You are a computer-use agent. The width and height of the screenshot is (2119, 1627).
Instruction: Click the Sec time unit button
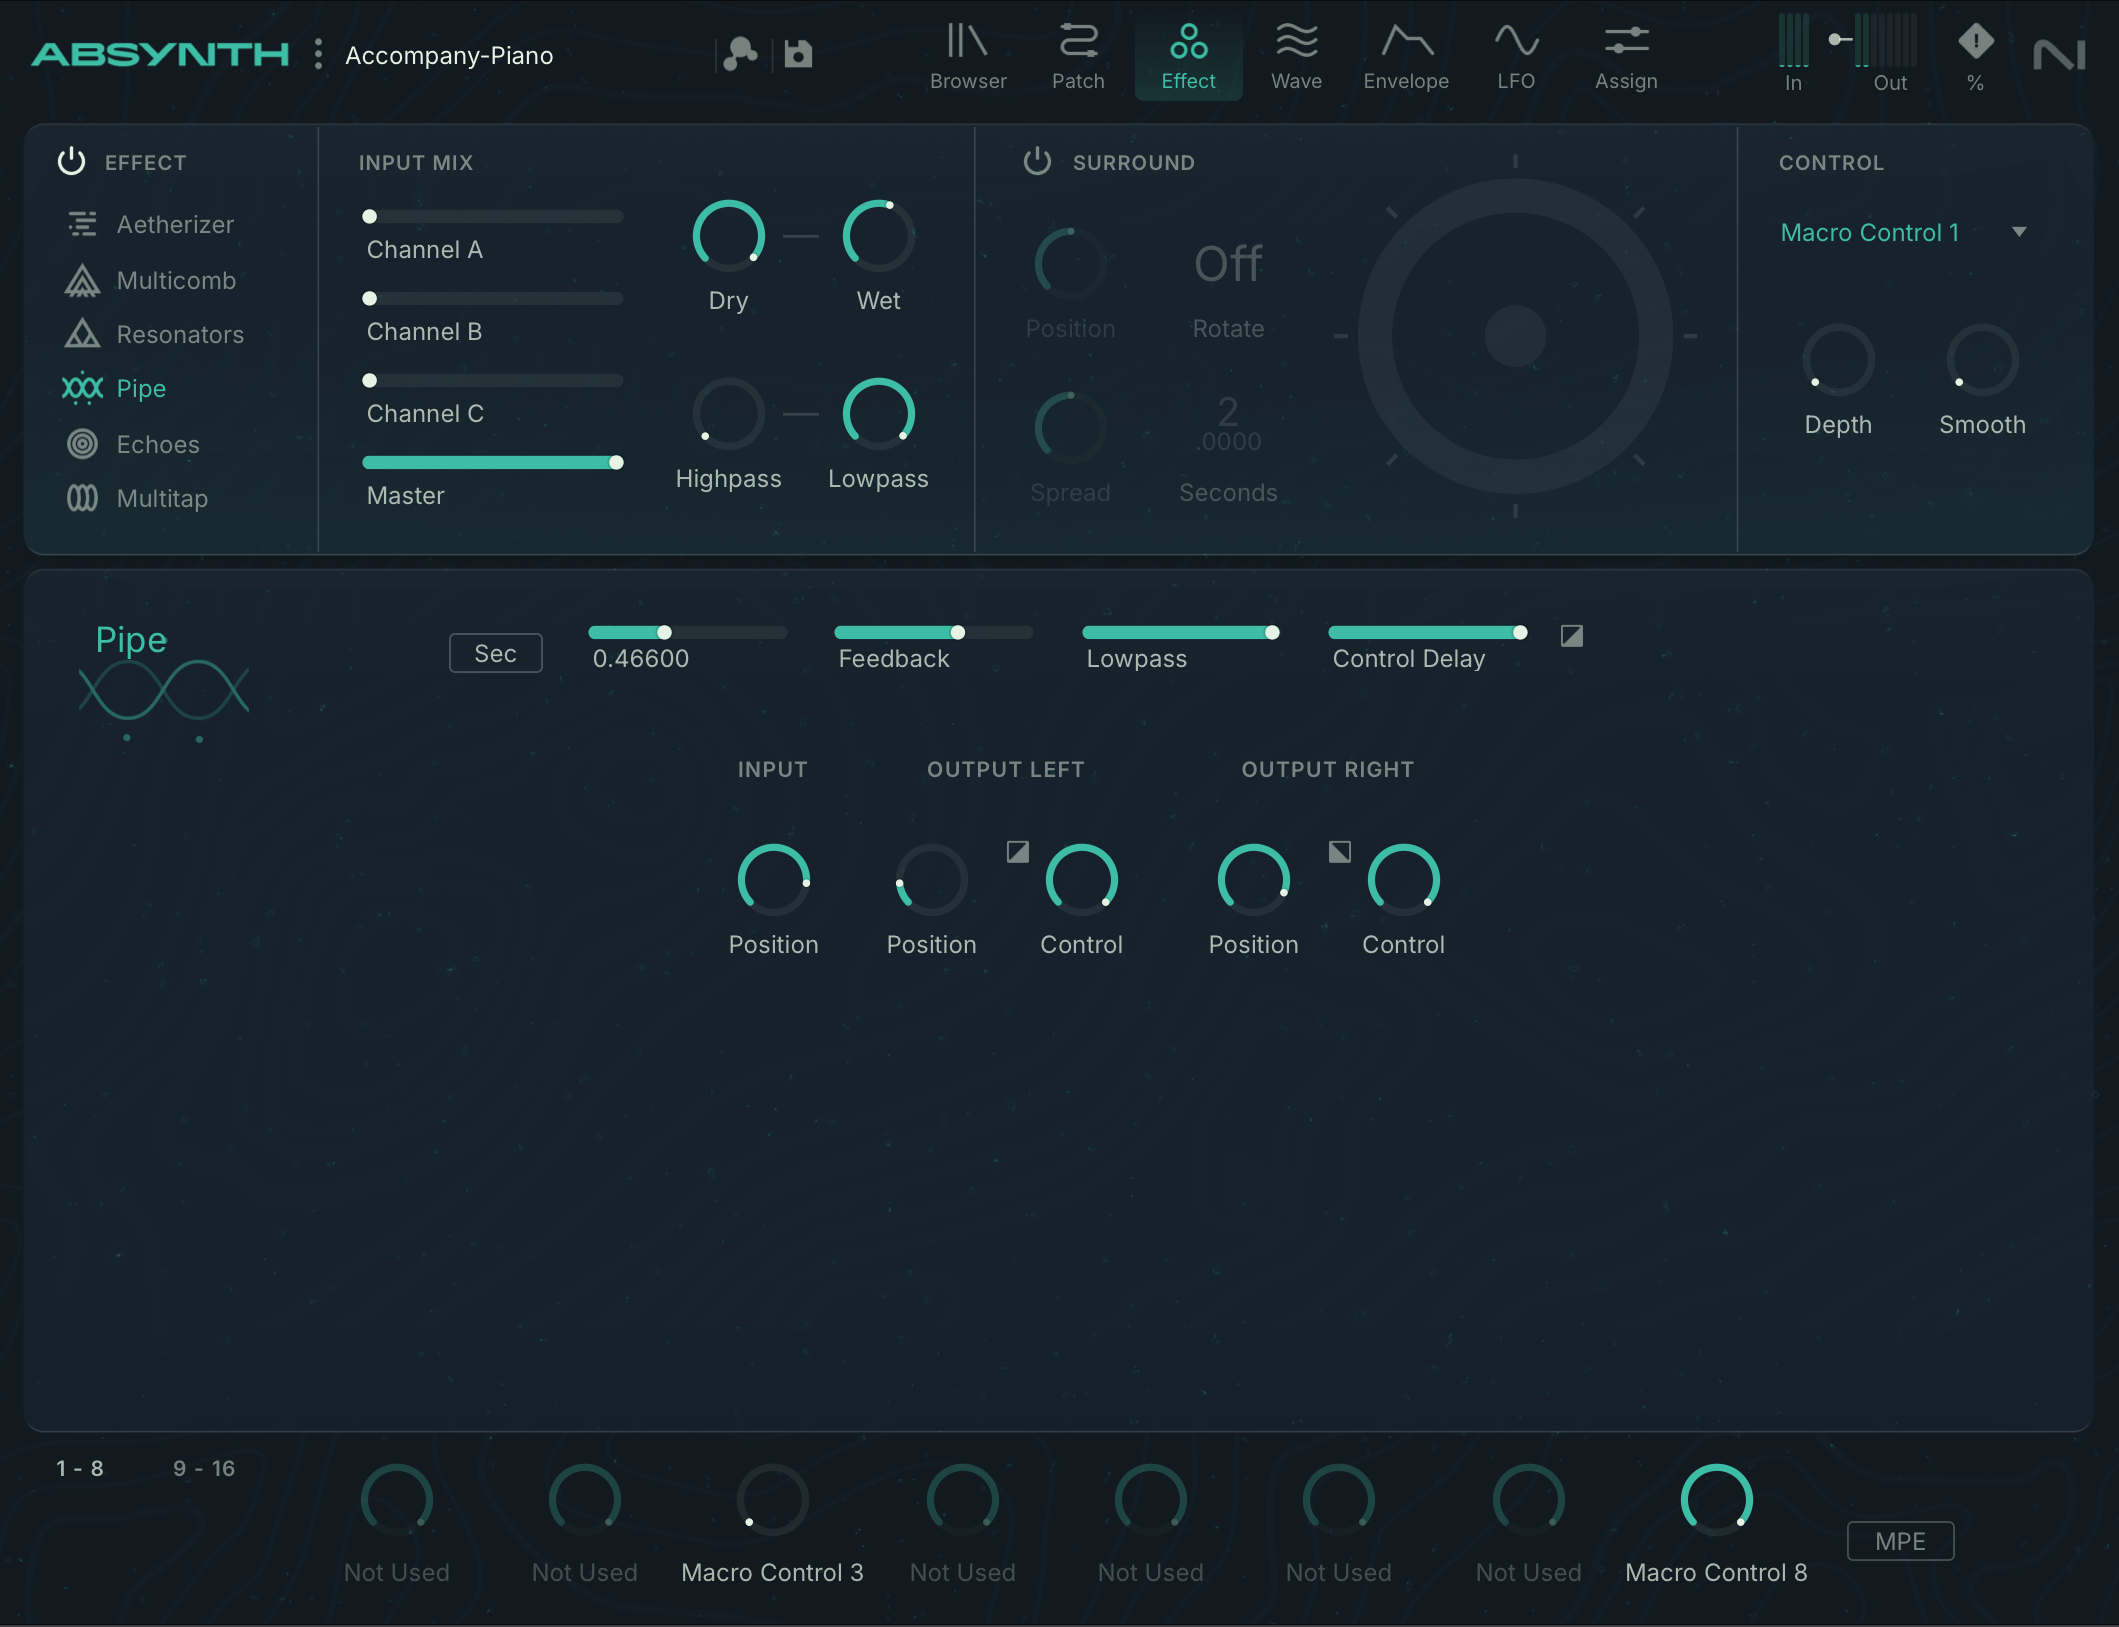495,653
